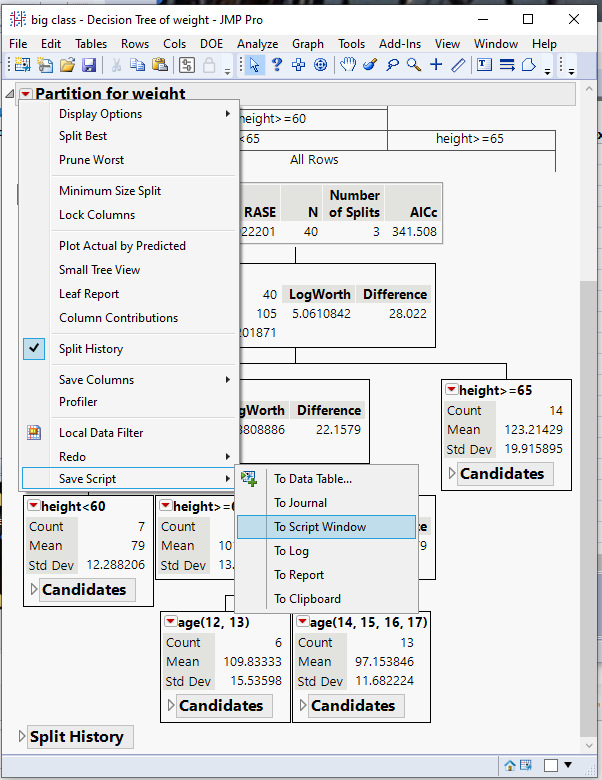The height and width of the screenshot is (780, 602).
Task: Open the Display Options submenu
Action: point(130,114)
